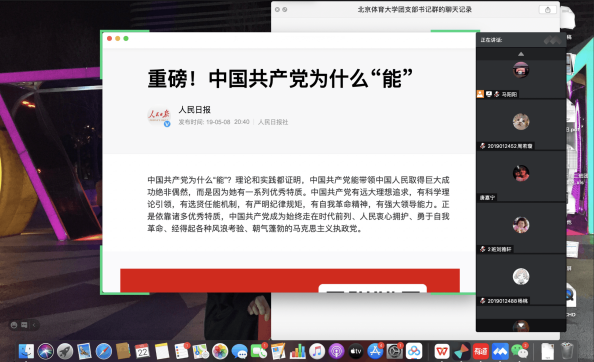Click muted mic icon of 2019012452

483,146
